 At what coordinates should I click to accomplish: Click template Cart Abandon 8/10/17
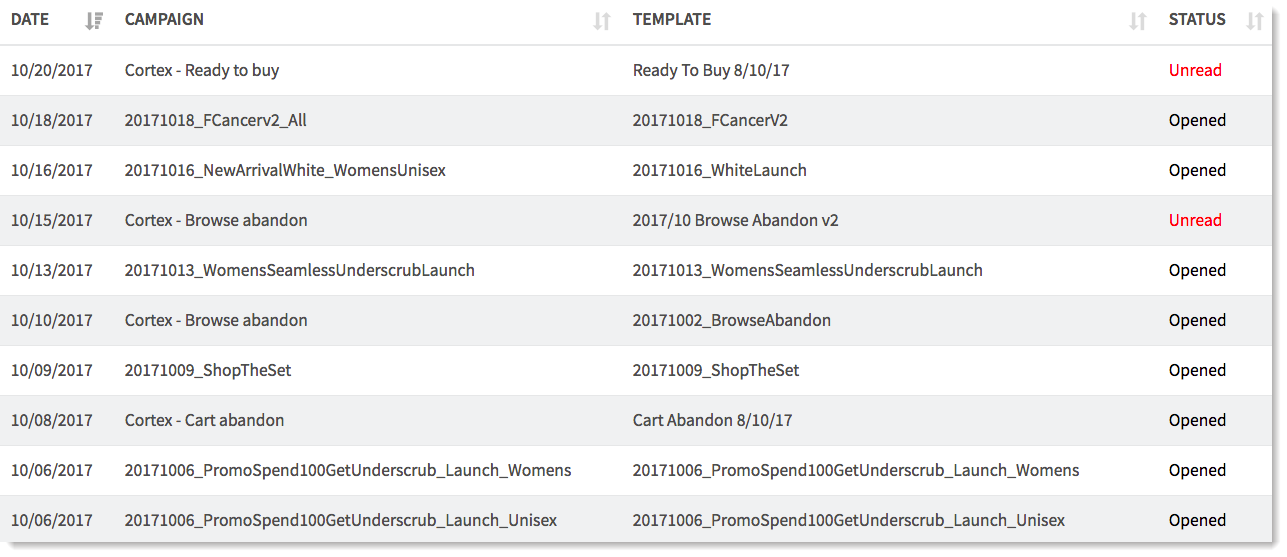[x=712, y=421]
